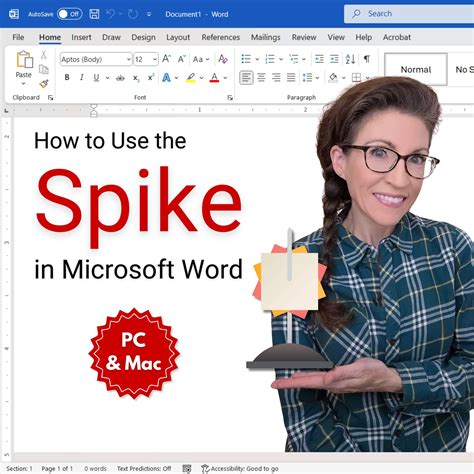Apply superscript formatting
This screenshot has height=474, width=474.
point(151,77)
